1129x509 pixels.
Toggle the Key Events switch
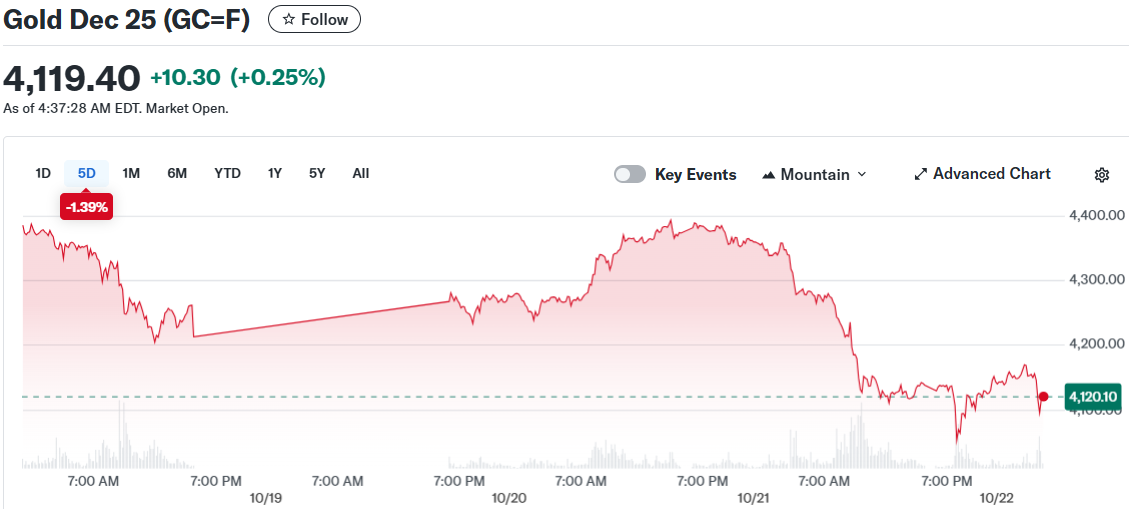coord(630,175)
